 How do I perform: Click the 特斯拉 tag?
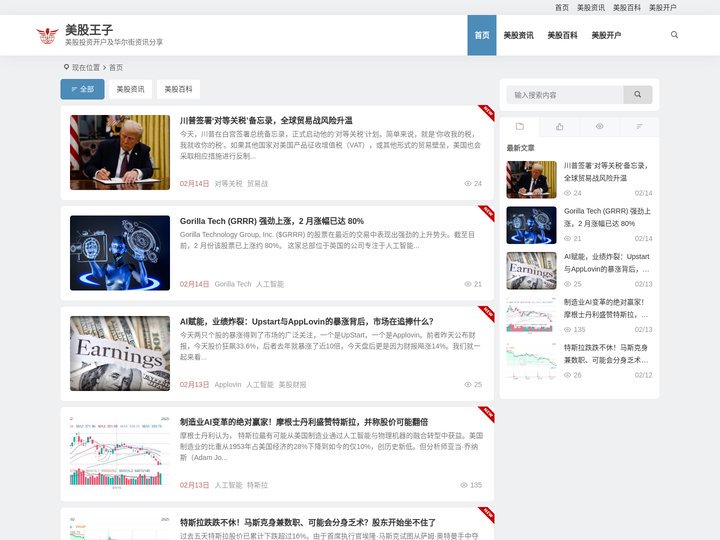[x=257, y=485]
